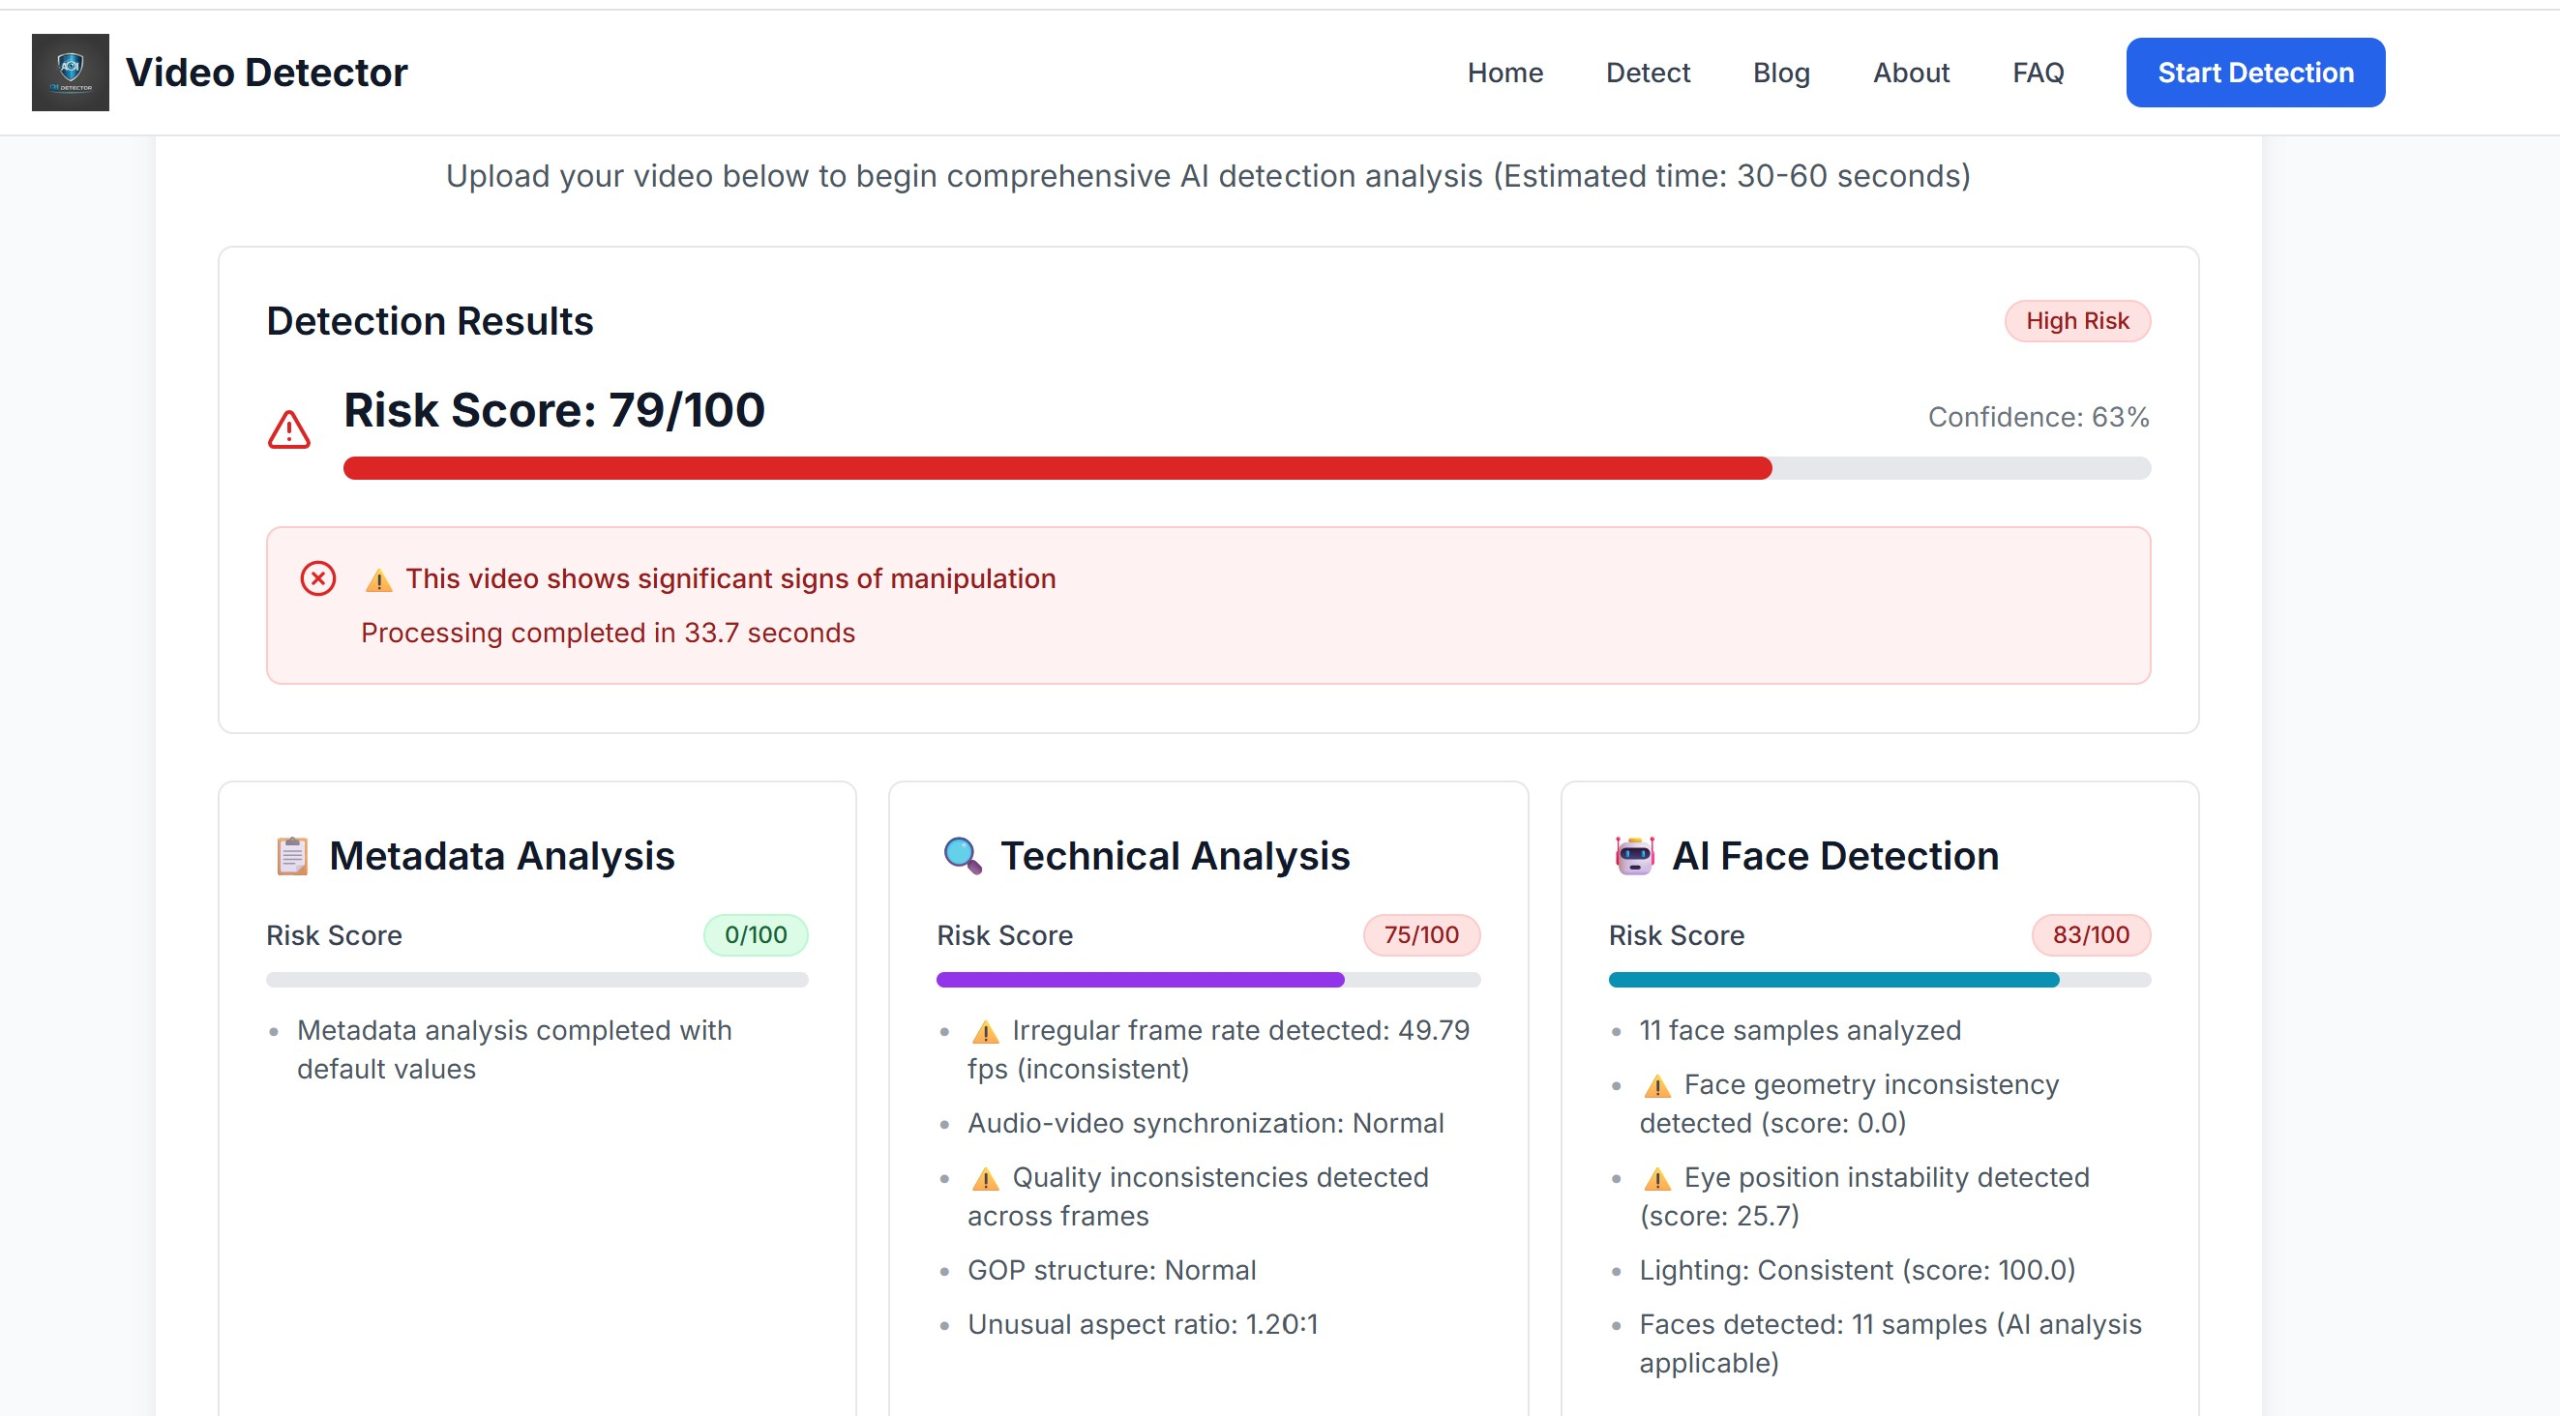Viewport: 2560px width, 1416px height.
Task: Click 'Face geometry inconsistency detected' item
Action: point(1849,1104)
